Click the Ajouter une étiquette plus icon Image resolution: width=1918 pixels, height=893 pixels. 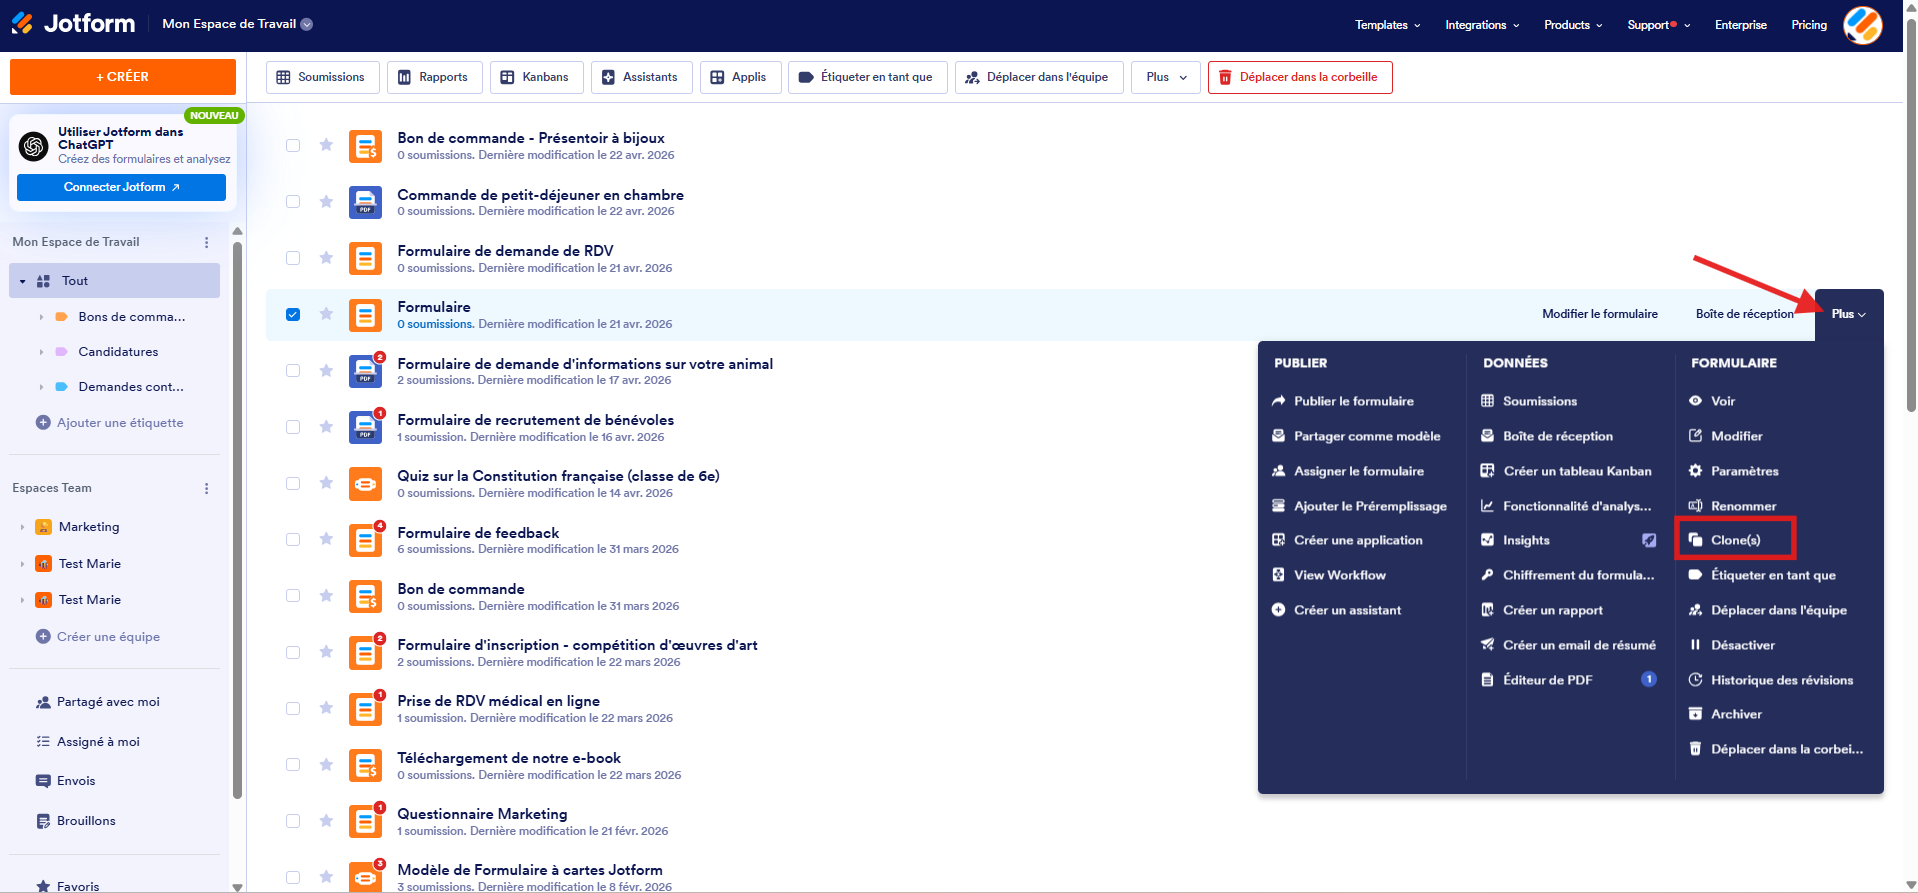[x=43, y=423]
